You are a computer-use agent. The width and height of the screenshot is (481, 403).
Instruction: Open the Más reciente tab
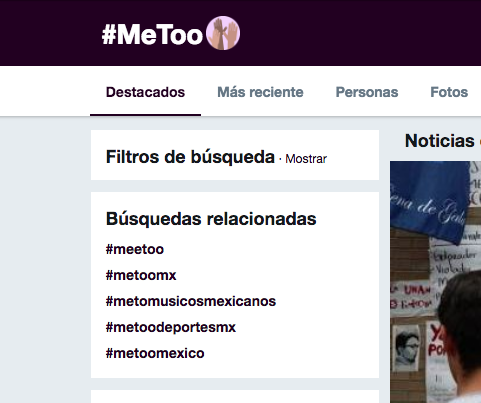260,92
